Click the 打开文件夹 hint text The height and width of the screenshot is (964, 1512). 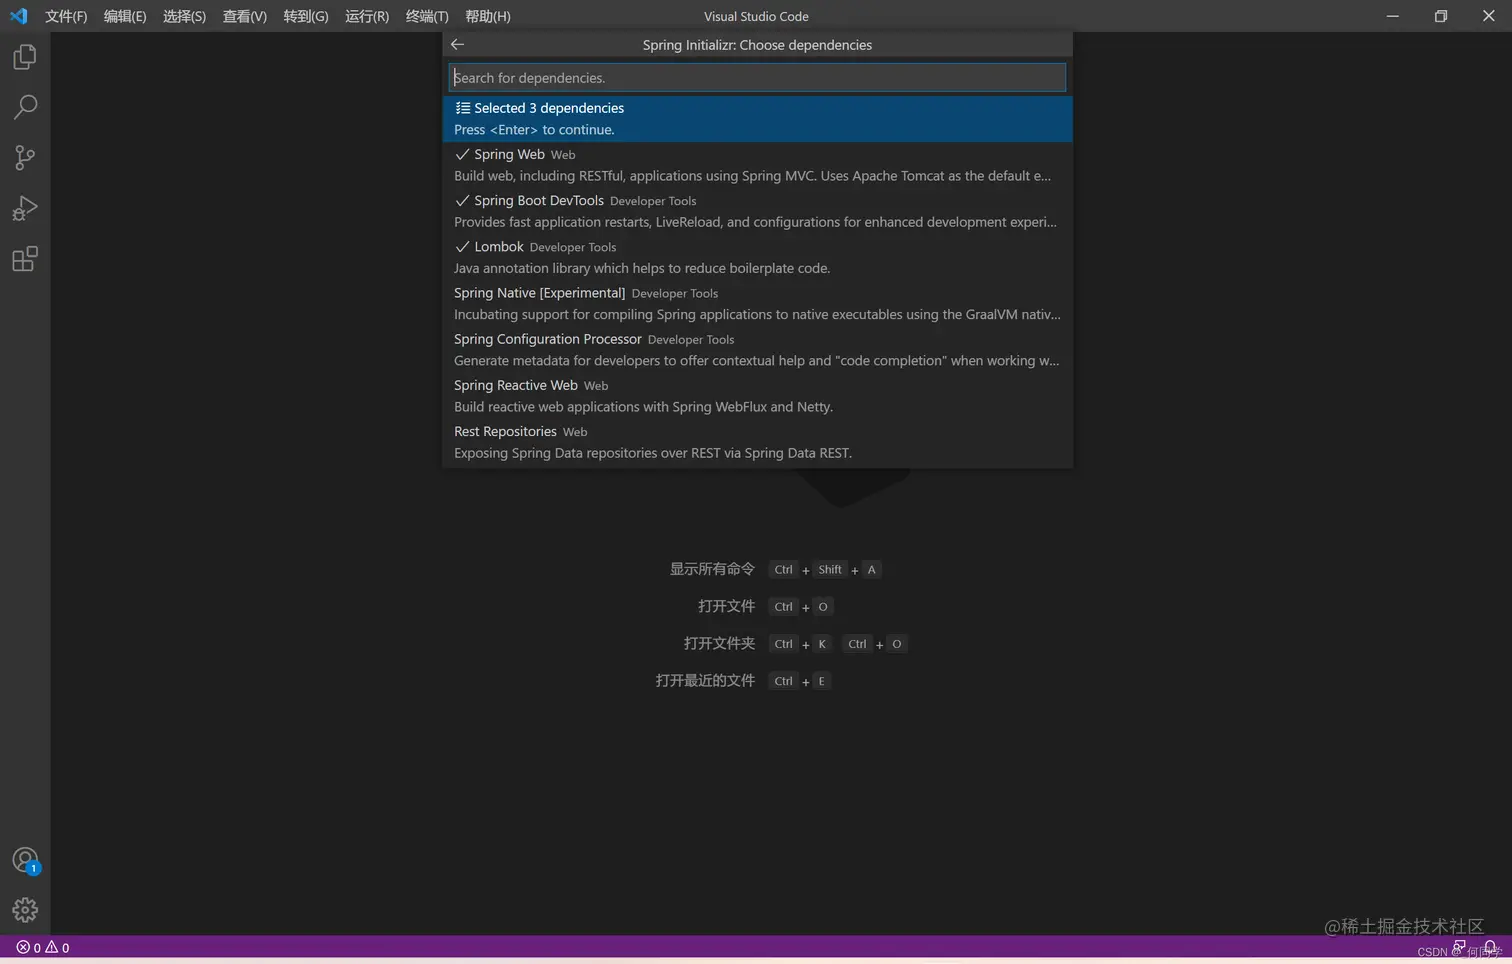click(719, 643)
